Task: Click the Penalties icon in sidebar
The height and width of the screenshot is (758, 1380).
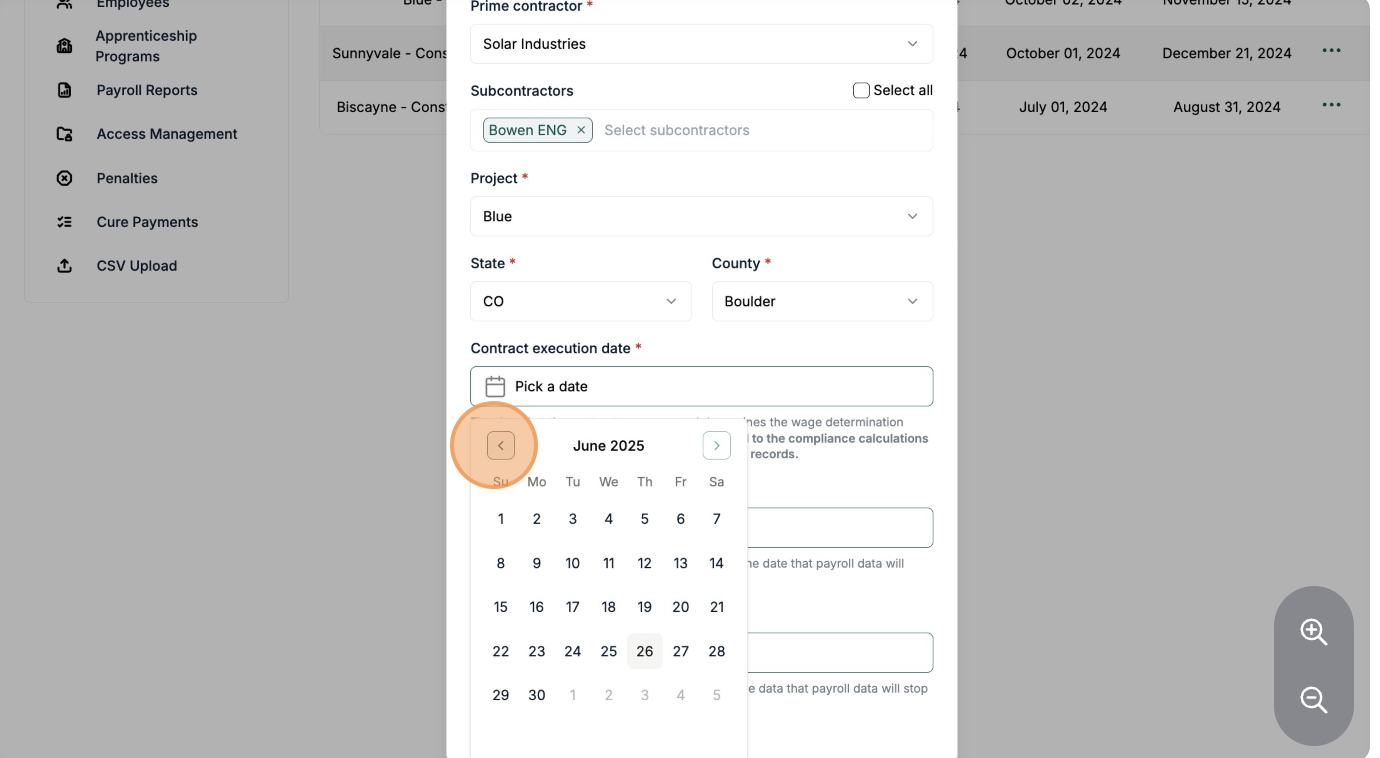Action: click(x=65, y=178)
